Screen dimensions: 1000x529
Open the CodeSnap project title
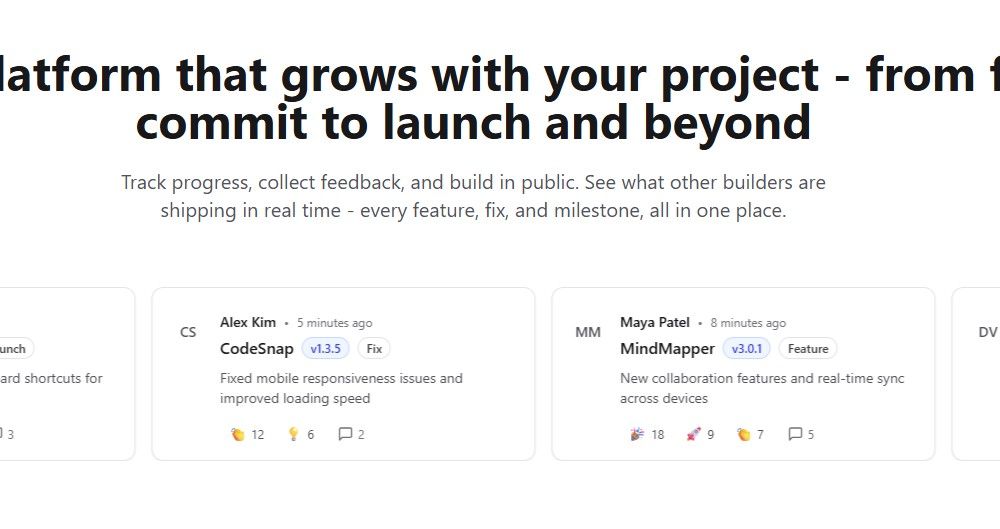tap(257, 349)
